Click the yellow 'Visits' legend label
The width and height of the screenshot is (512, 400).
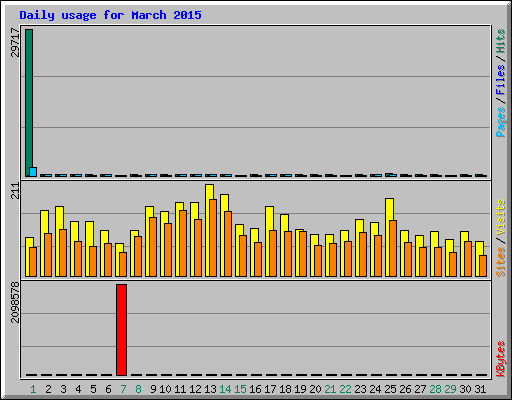[500, 217]
